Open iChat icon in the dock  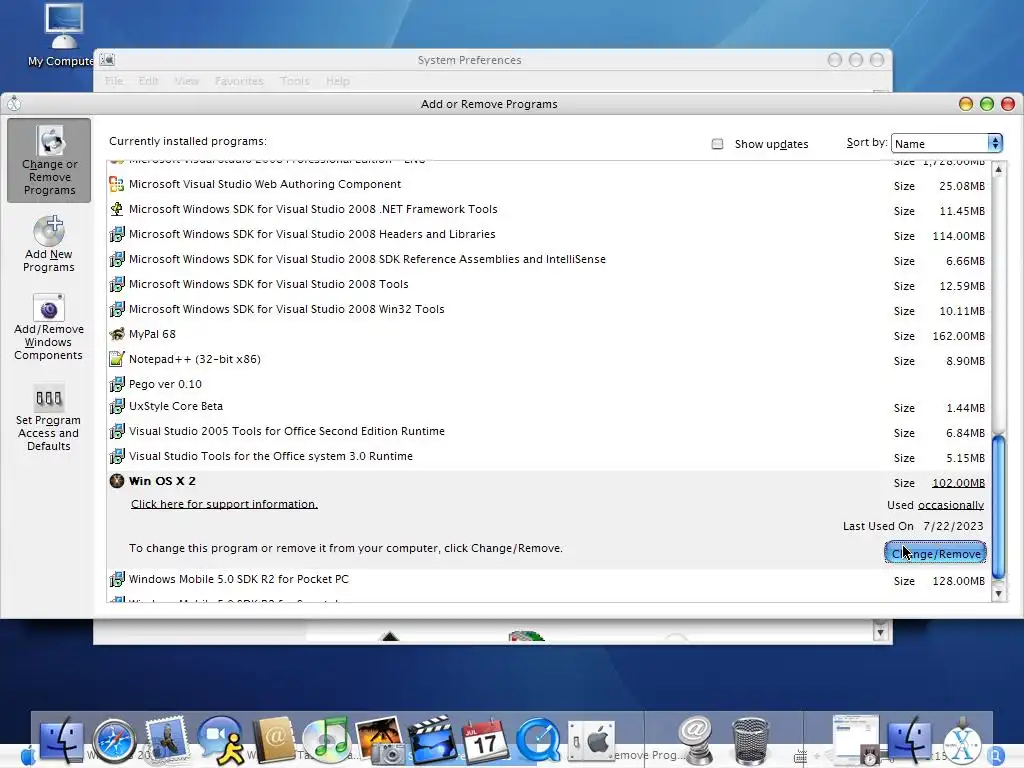(x=221, y=741)
